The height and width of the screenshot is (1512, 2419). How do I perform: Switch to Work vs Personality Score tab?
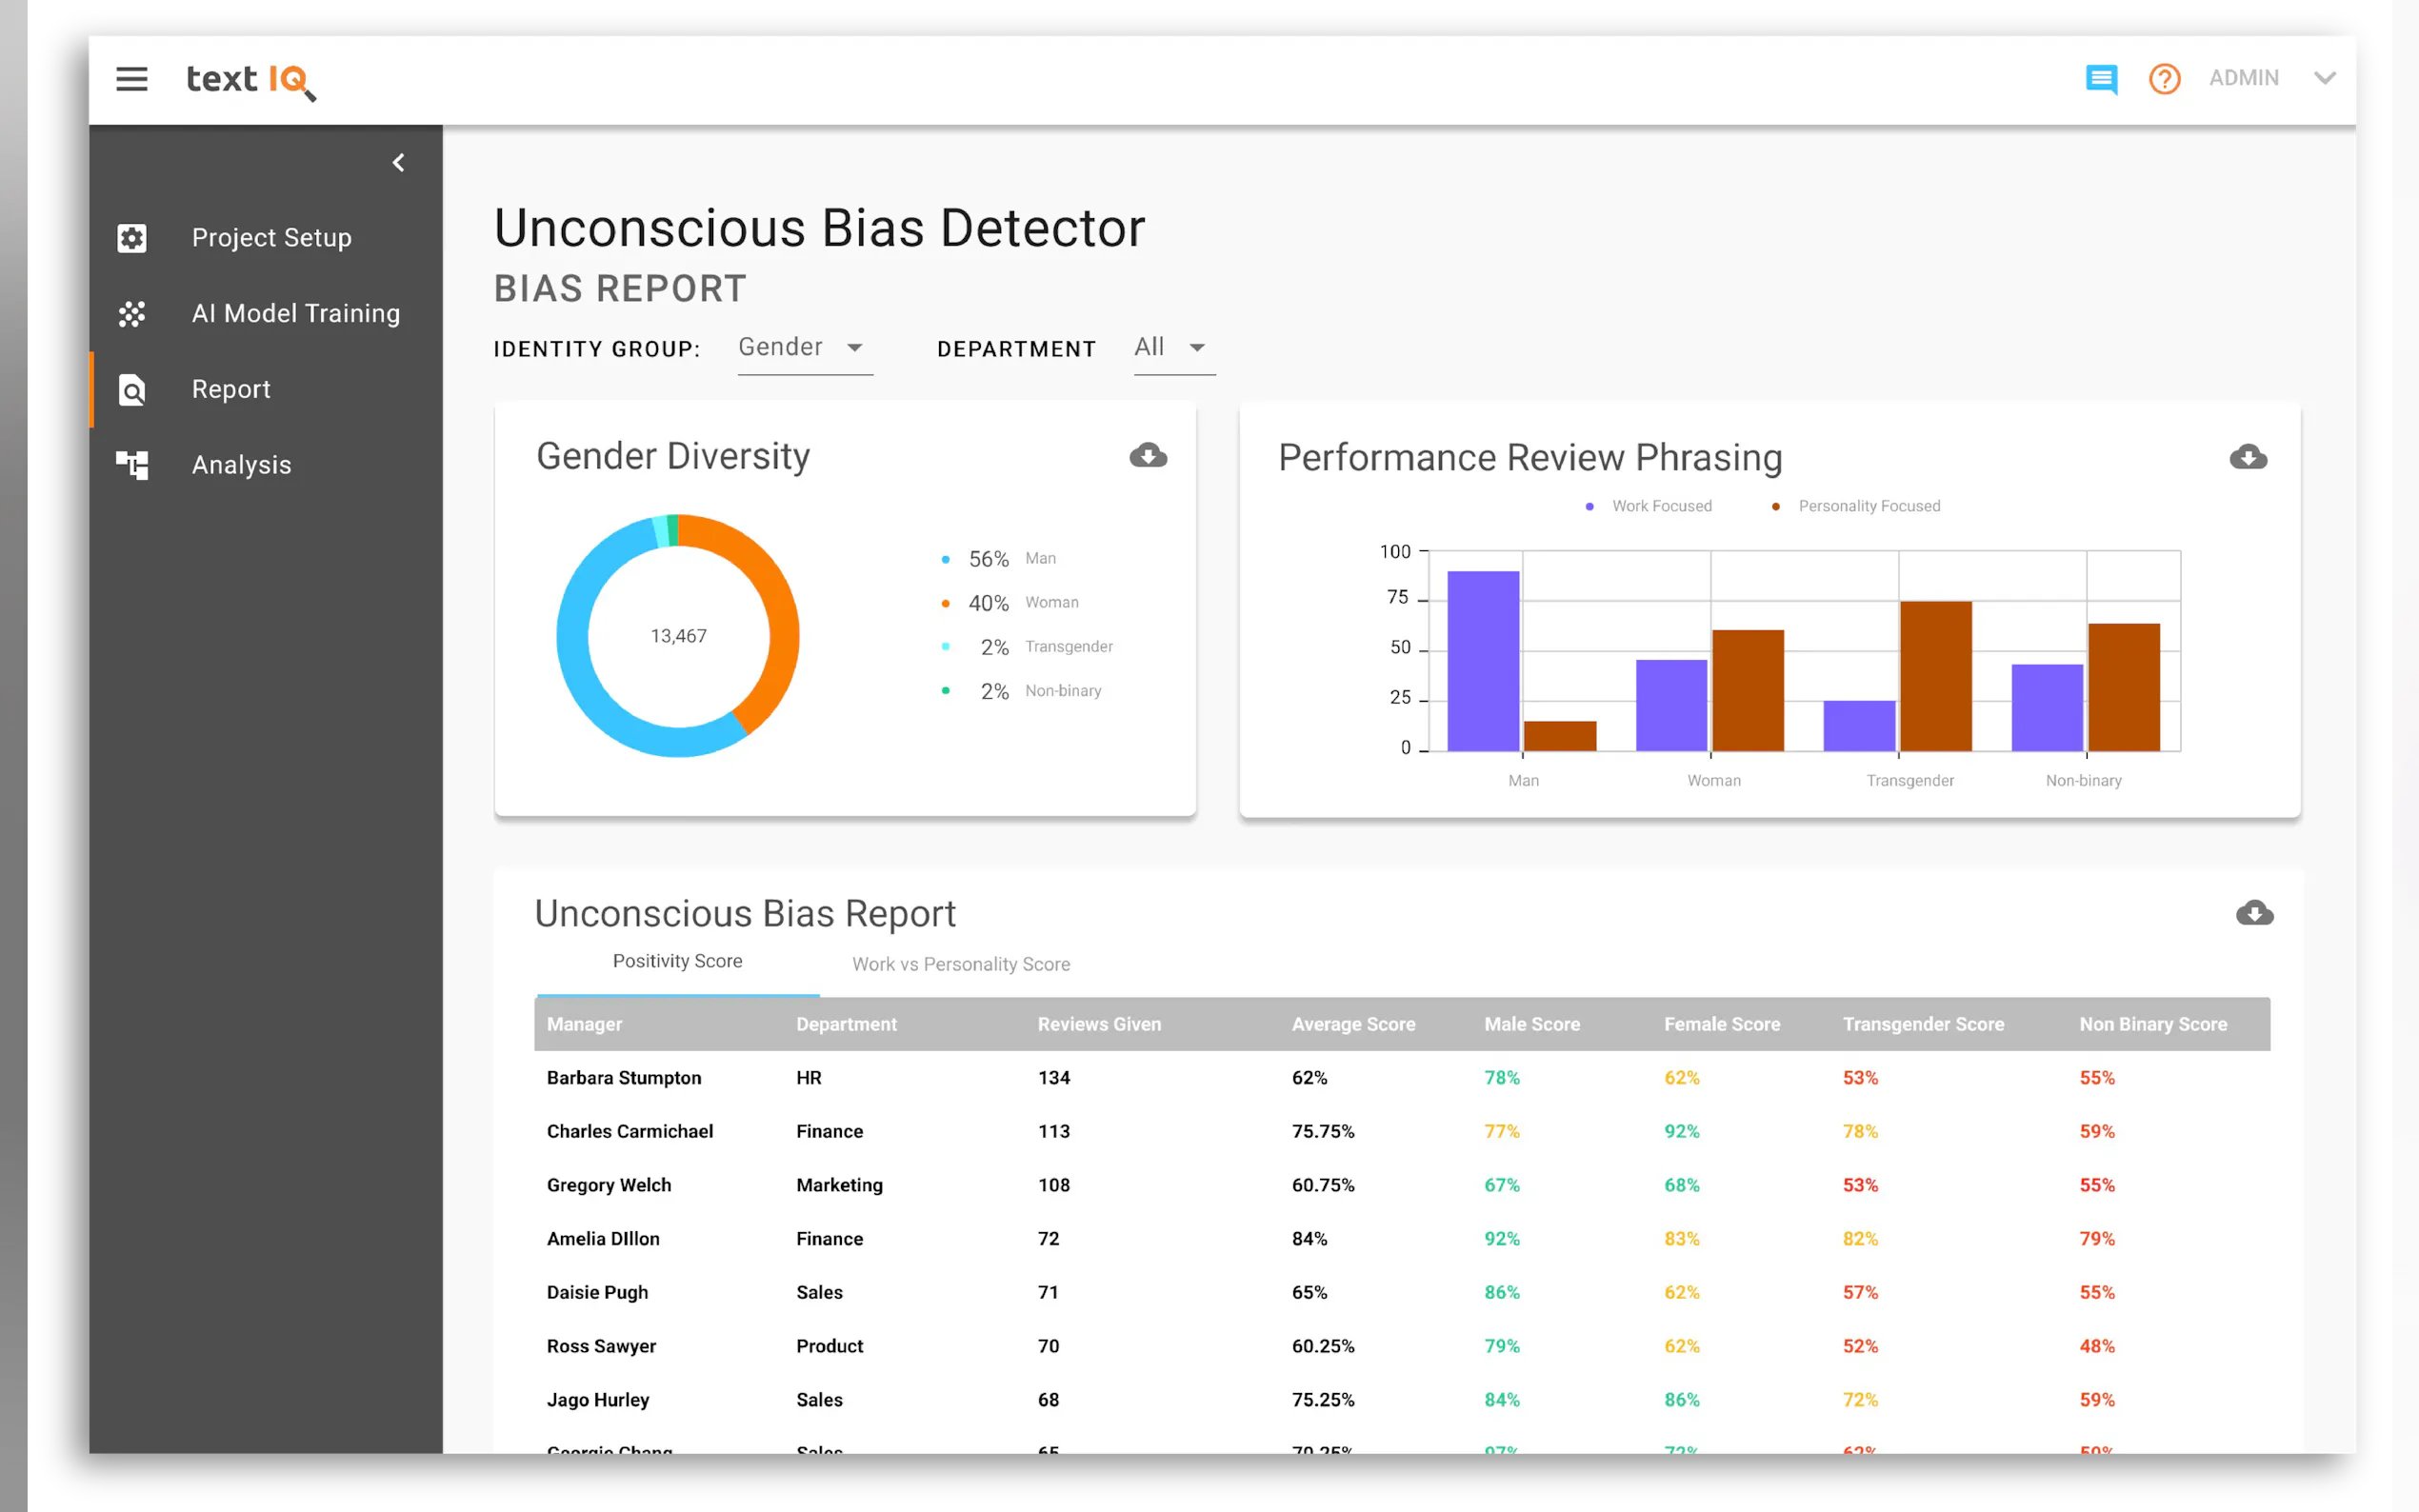[x=960, y=964]
